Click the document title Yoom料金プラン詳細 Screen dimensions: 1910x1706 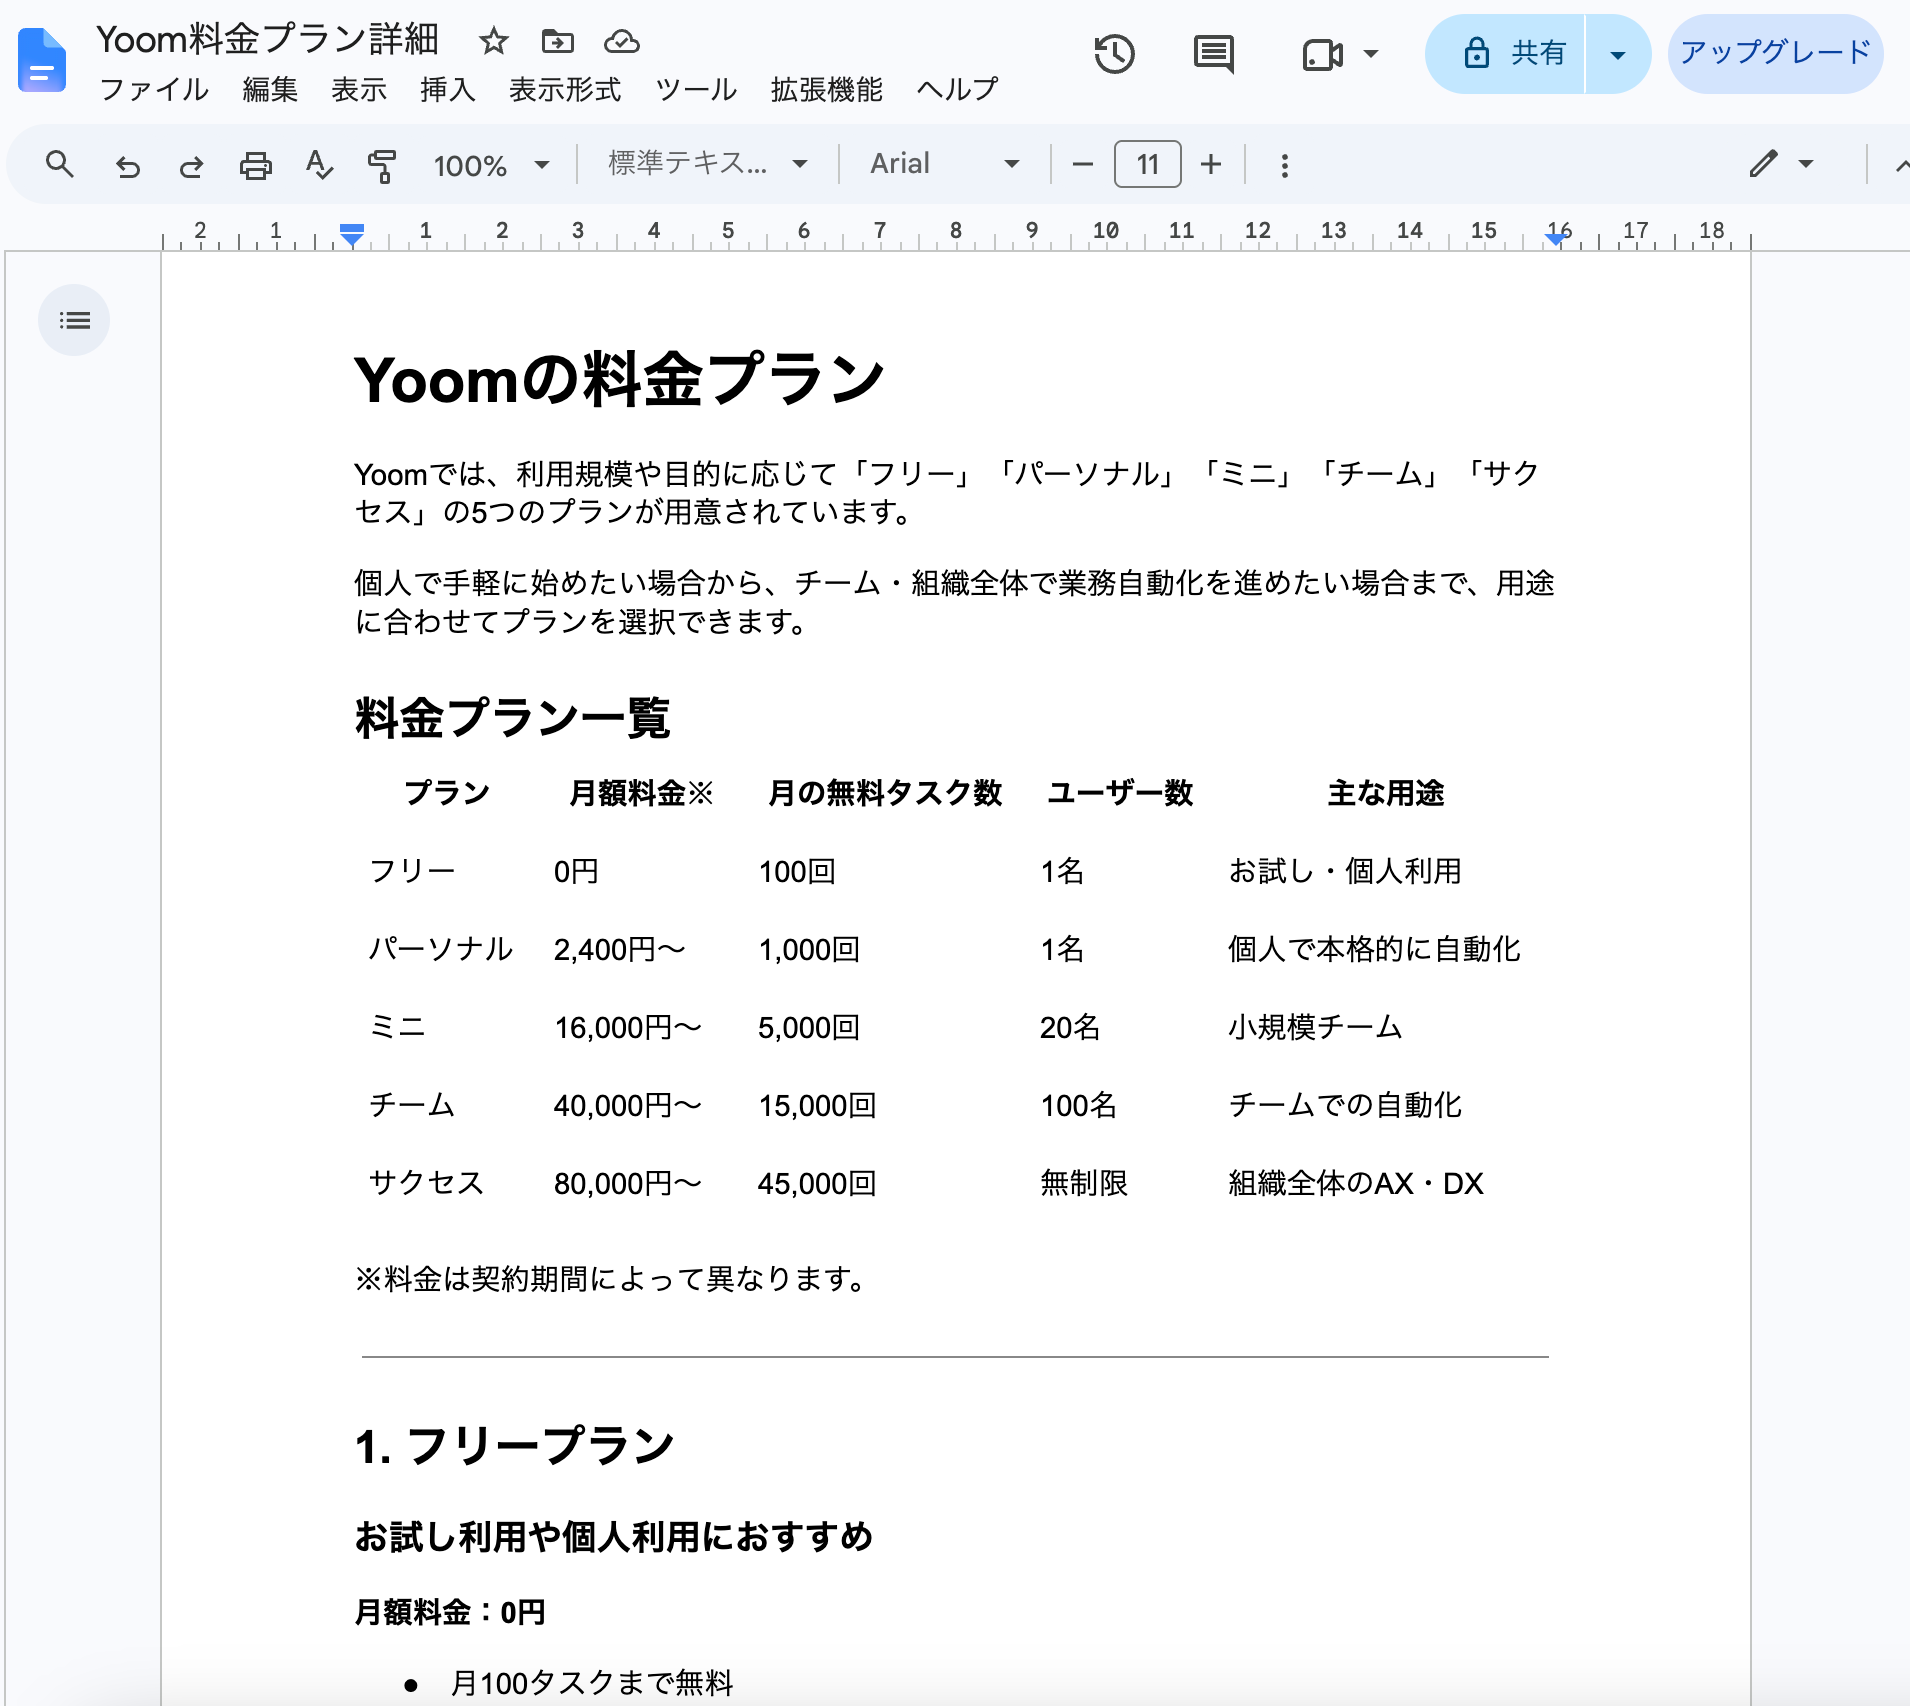[x=268, y=40]
